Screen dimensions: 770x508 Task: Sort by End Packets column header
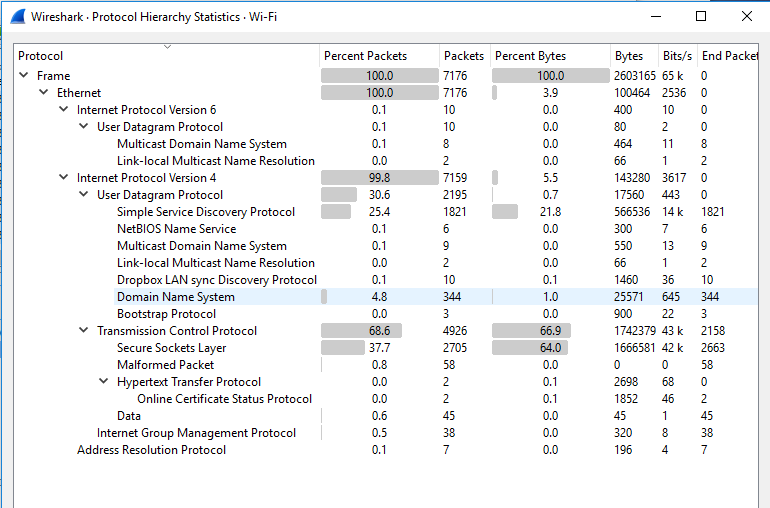tap(729, 56)
